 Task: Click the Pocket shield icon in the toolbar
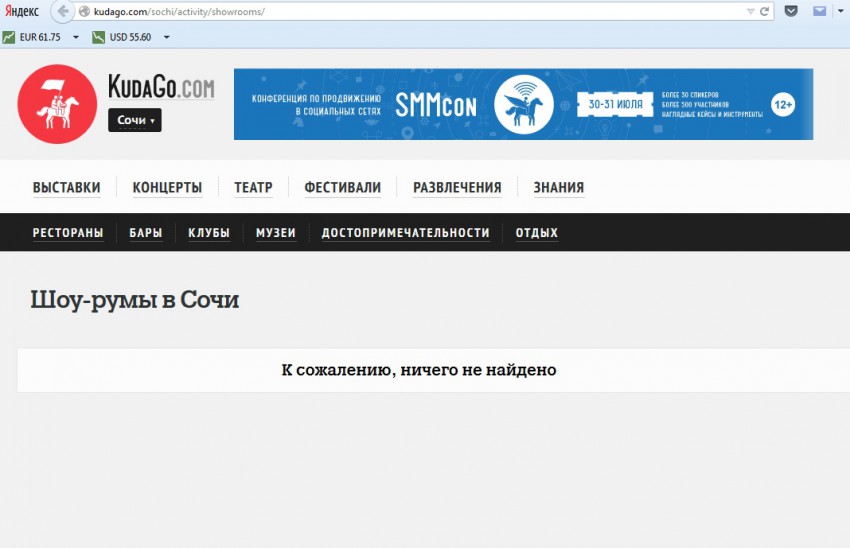(791, 12)
